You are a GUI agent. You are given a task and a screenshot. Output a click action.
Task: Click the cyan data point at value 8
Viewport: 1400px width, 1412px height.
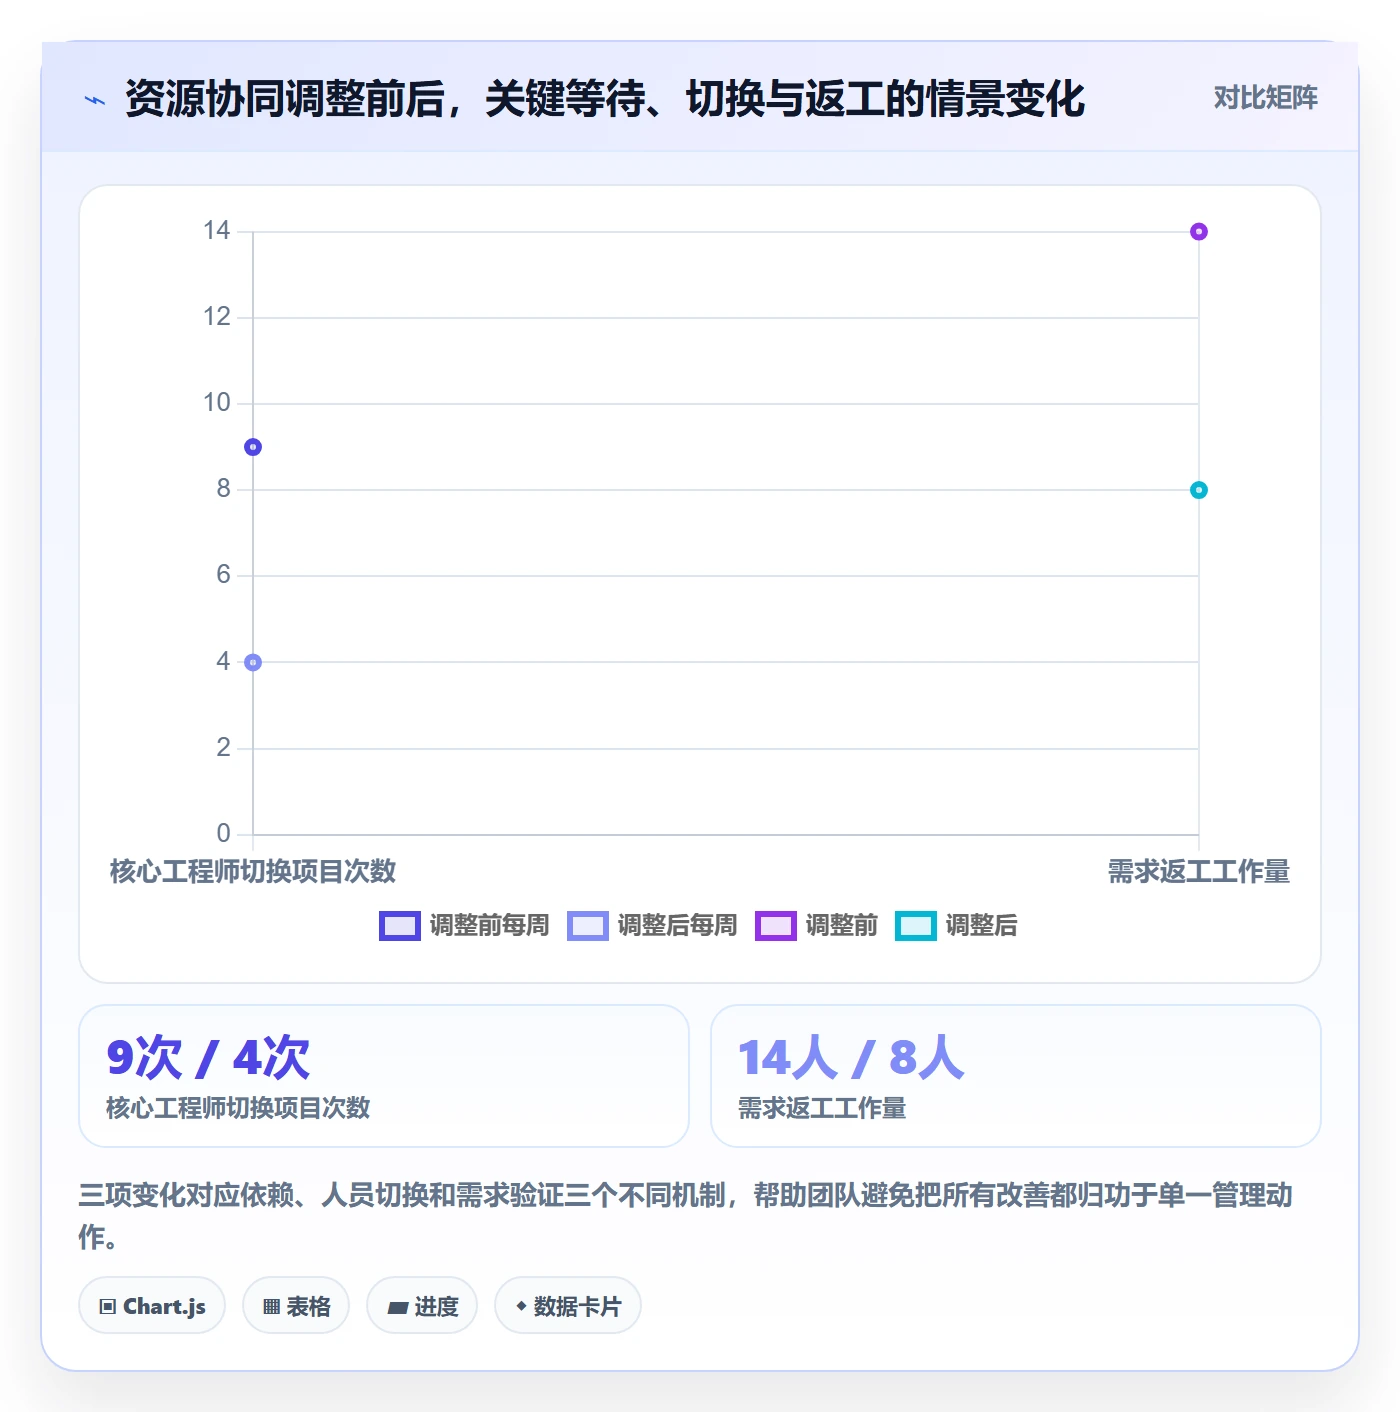click(x=1199, y=490)
